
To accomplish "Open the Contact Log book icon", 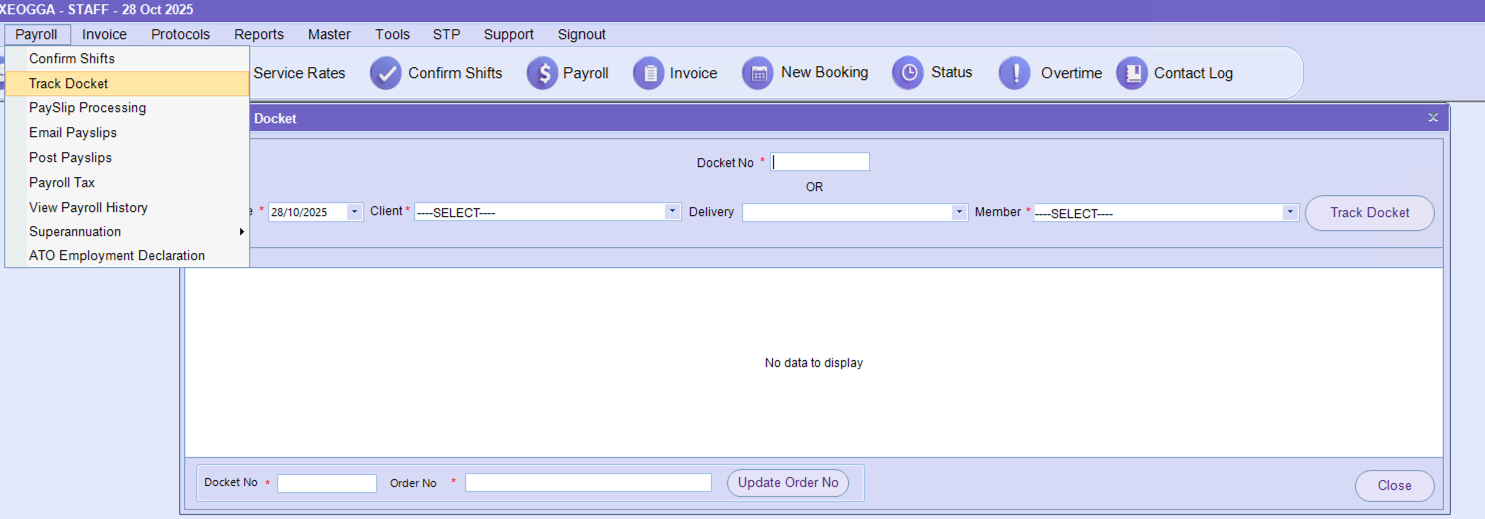I will [x=1132, y=73].
